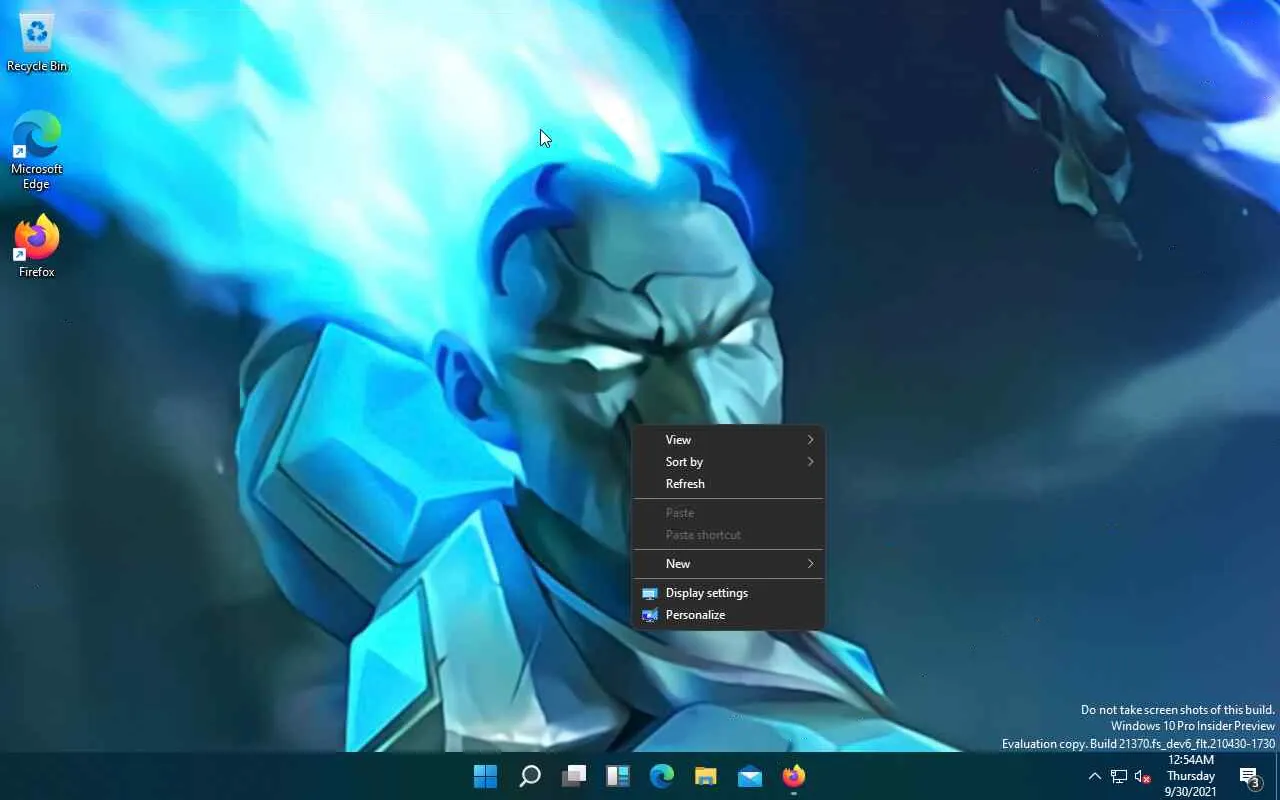This screenshot has width=1280, height=800.
Task: Open Display settings from context menu
Action: [729, 593]
